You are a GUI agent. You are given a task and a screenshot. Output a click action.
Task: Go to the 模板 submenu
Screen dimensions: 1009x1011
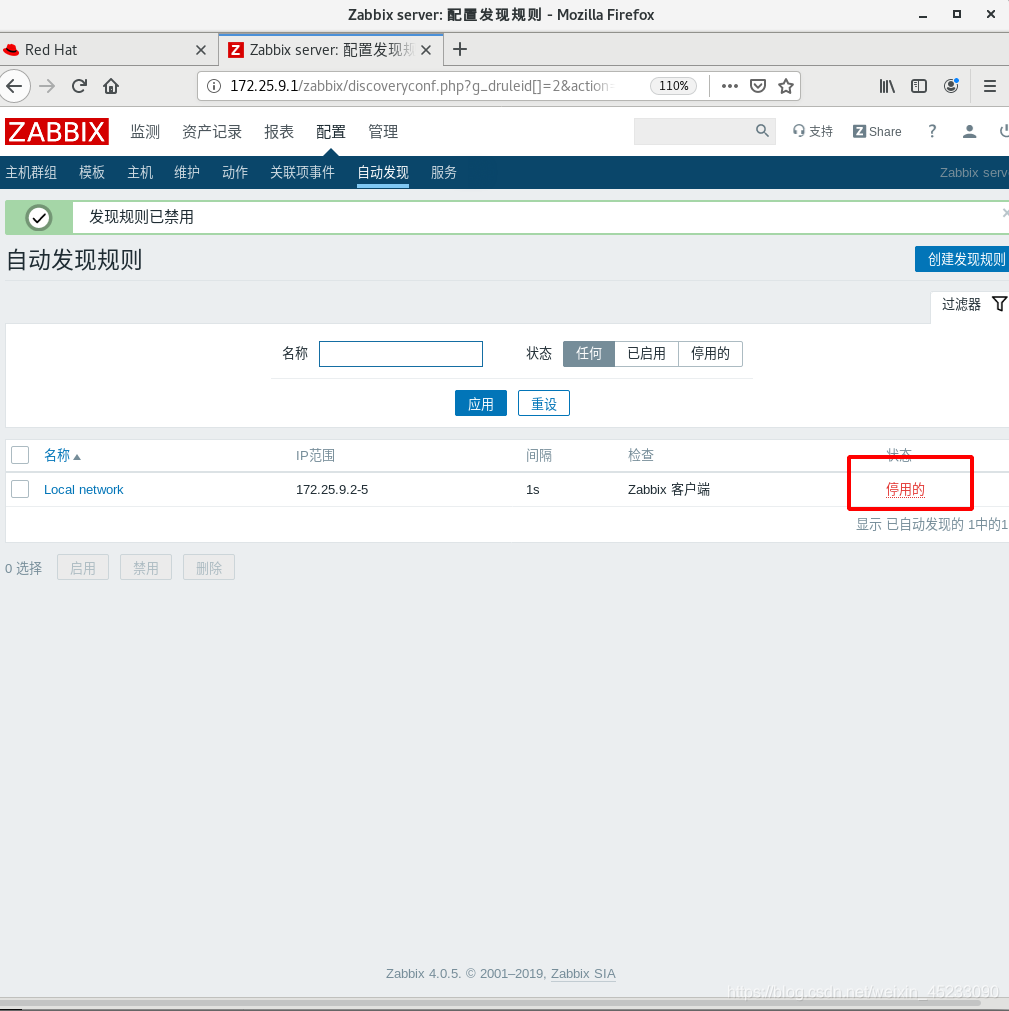point(92,172)
